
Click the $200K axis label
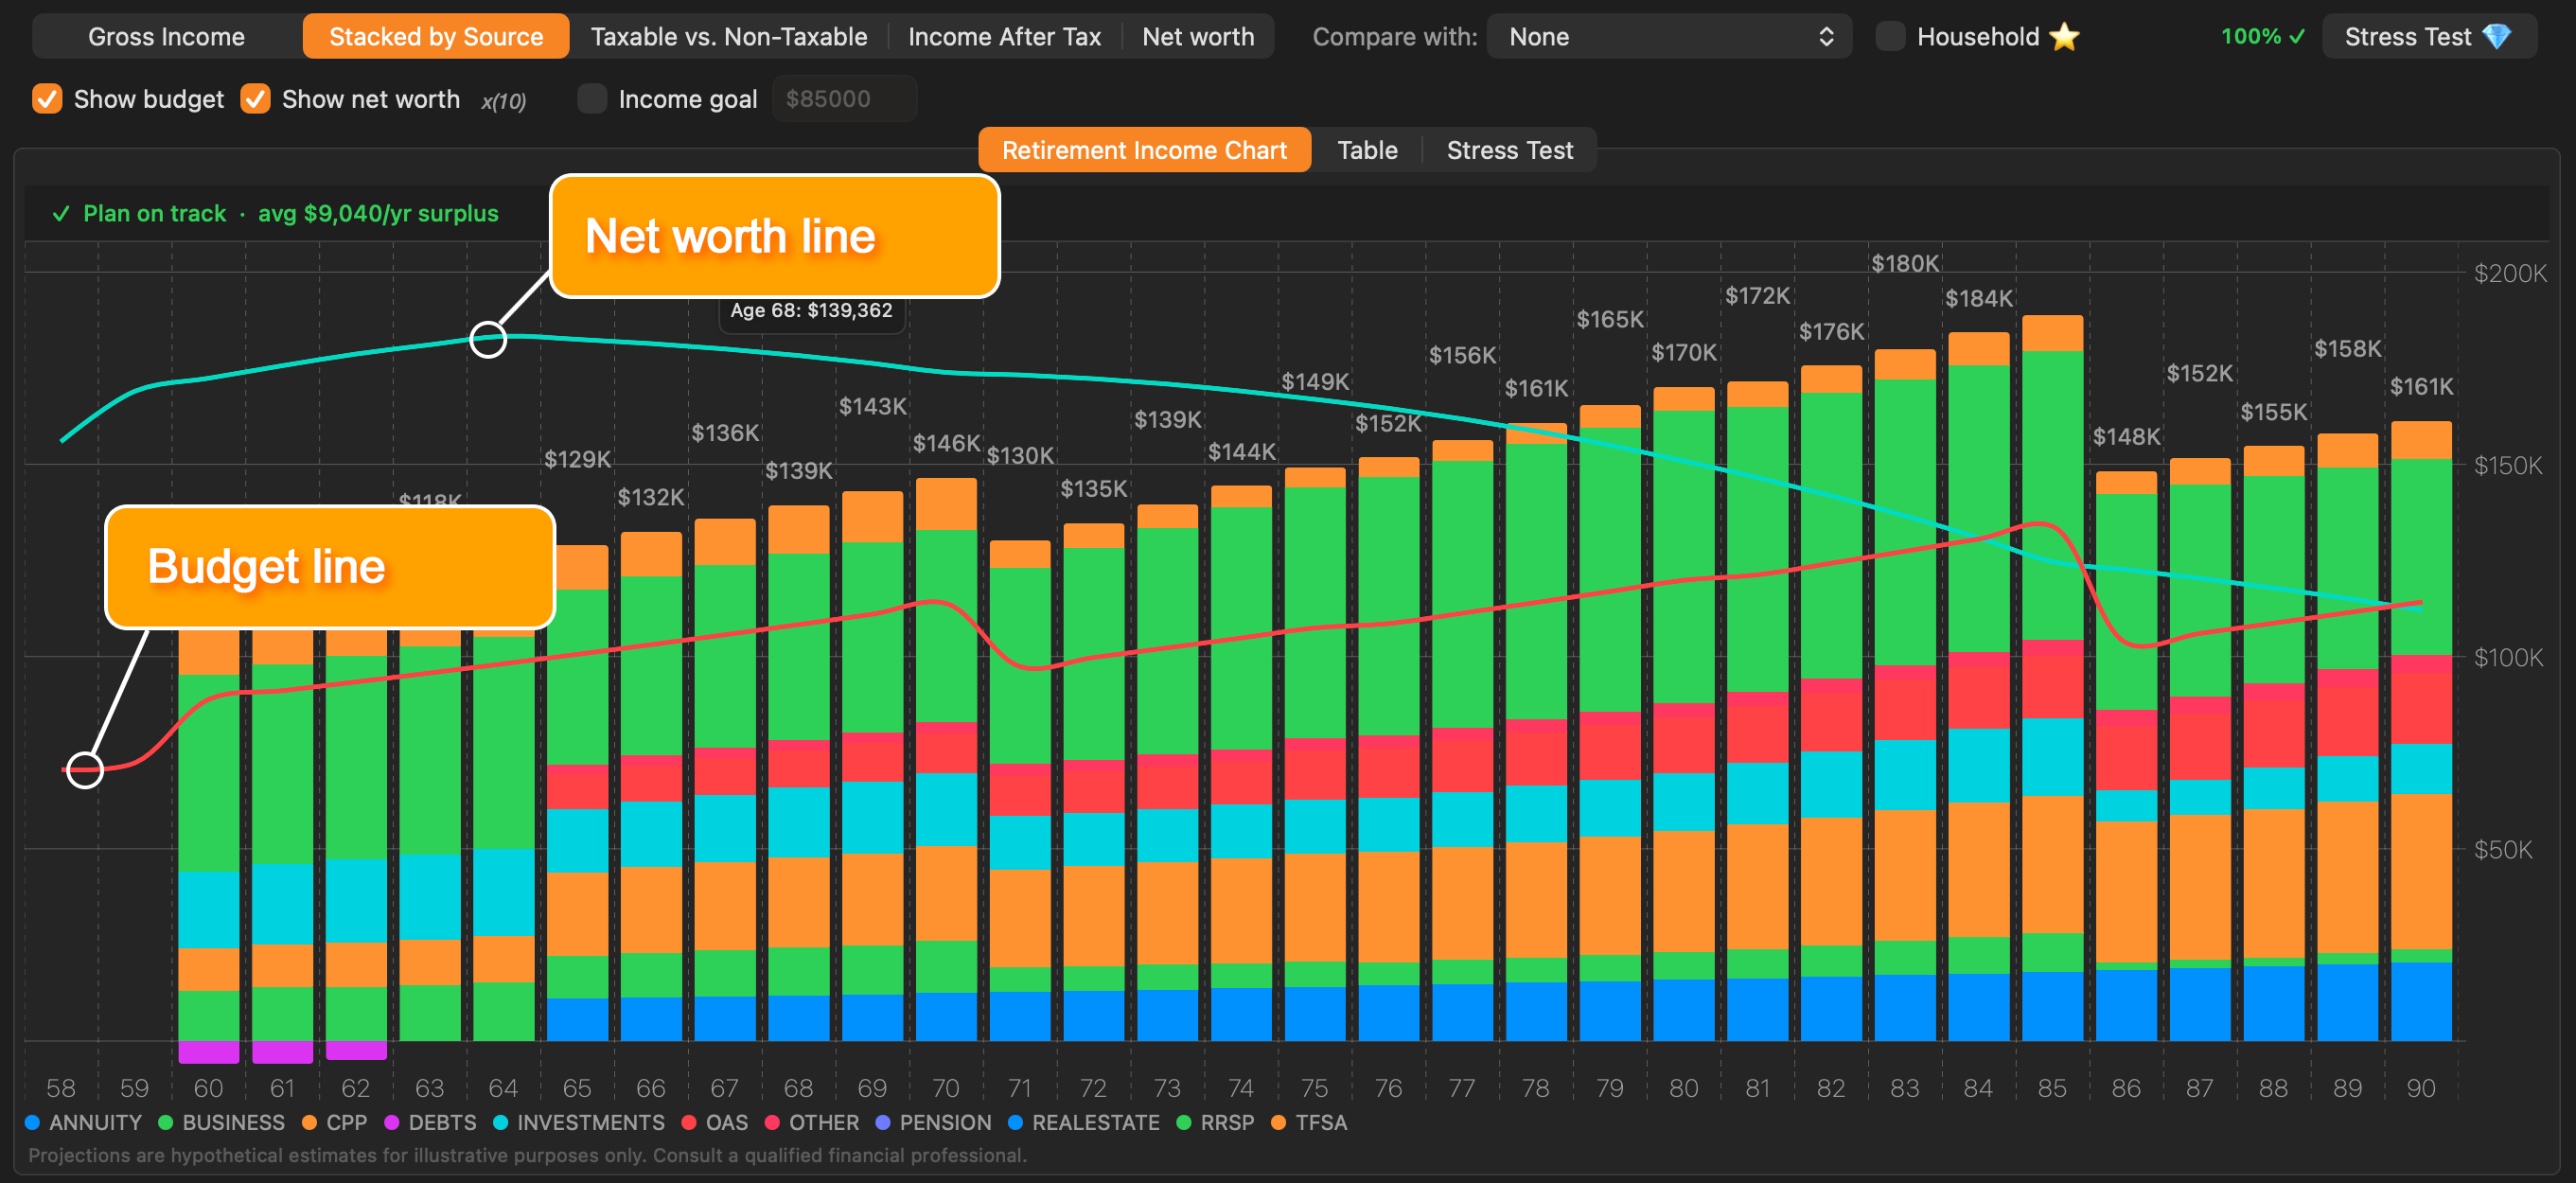coord(2510,273)
